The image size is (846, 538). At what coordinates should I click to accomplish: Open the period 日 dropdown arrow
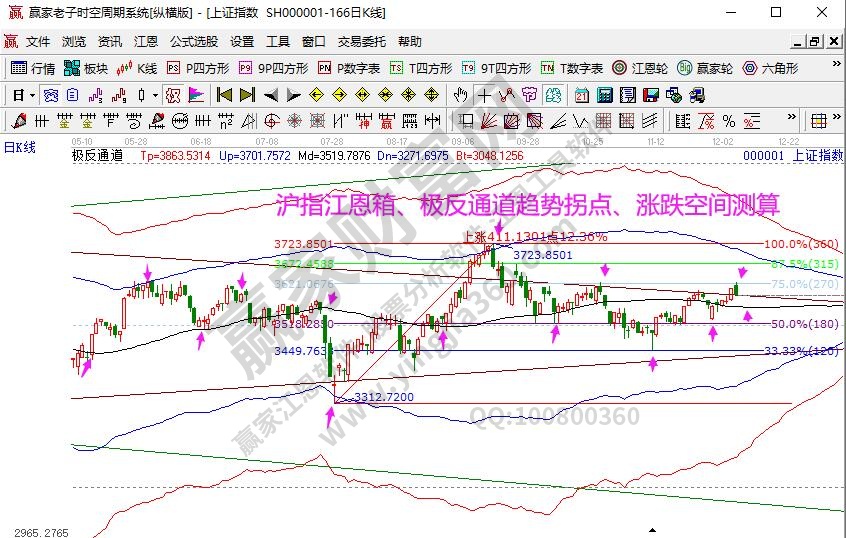click(31, 95)
